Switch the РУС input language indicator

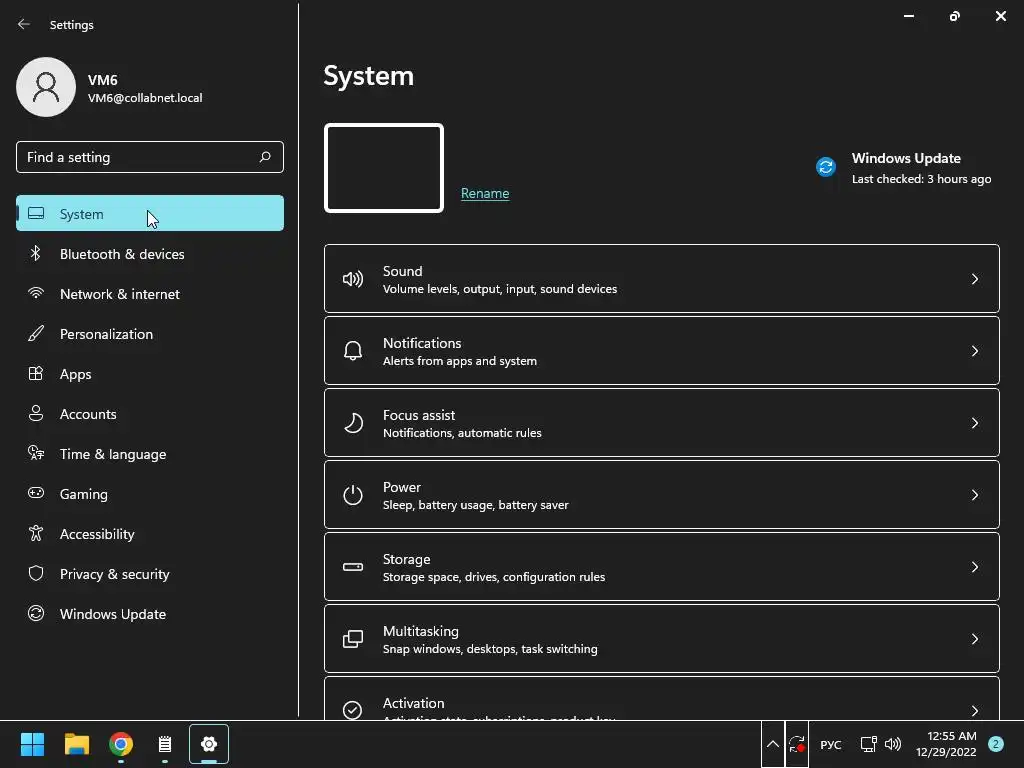(x=831, y=744)
